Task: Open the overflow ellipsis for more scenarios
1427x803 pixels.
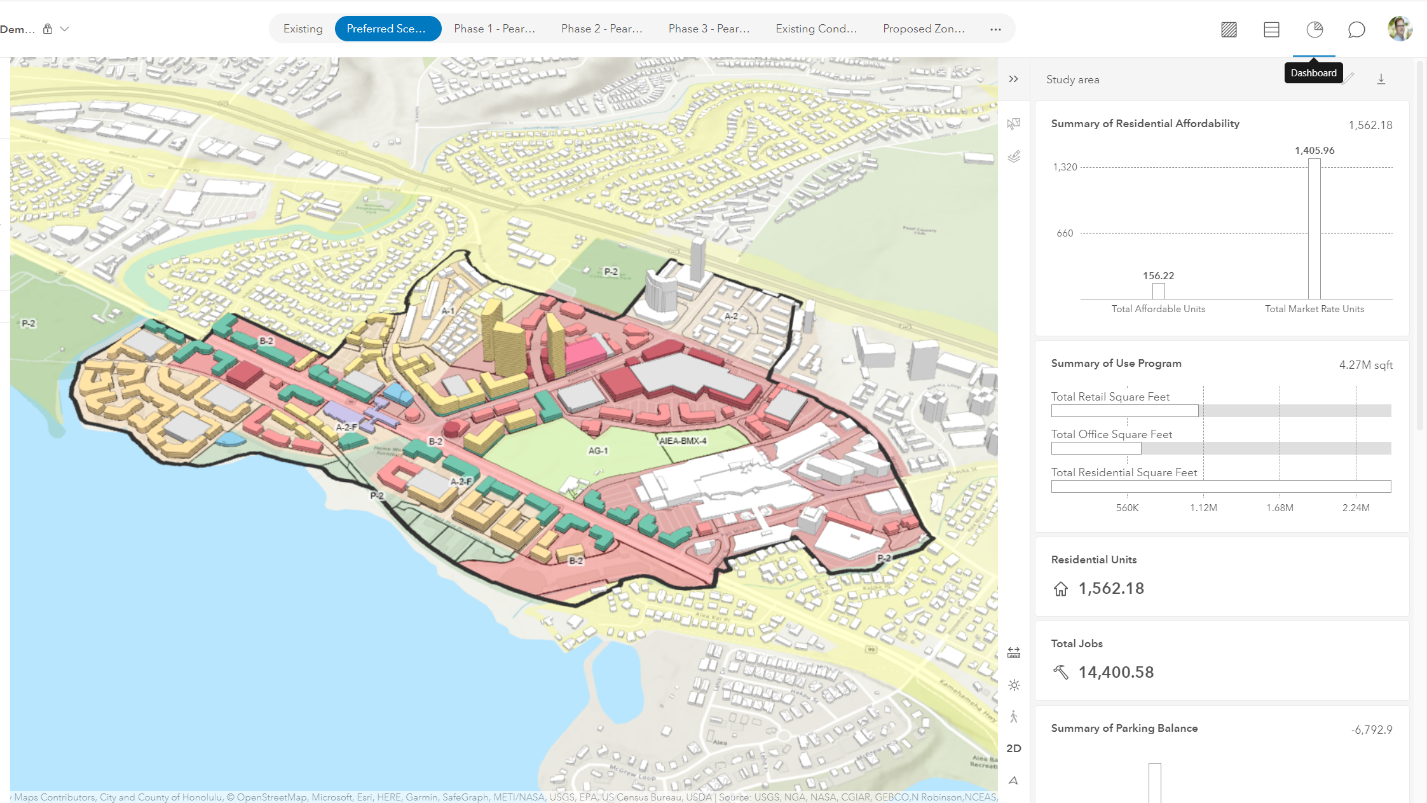Action: [995, 29]
